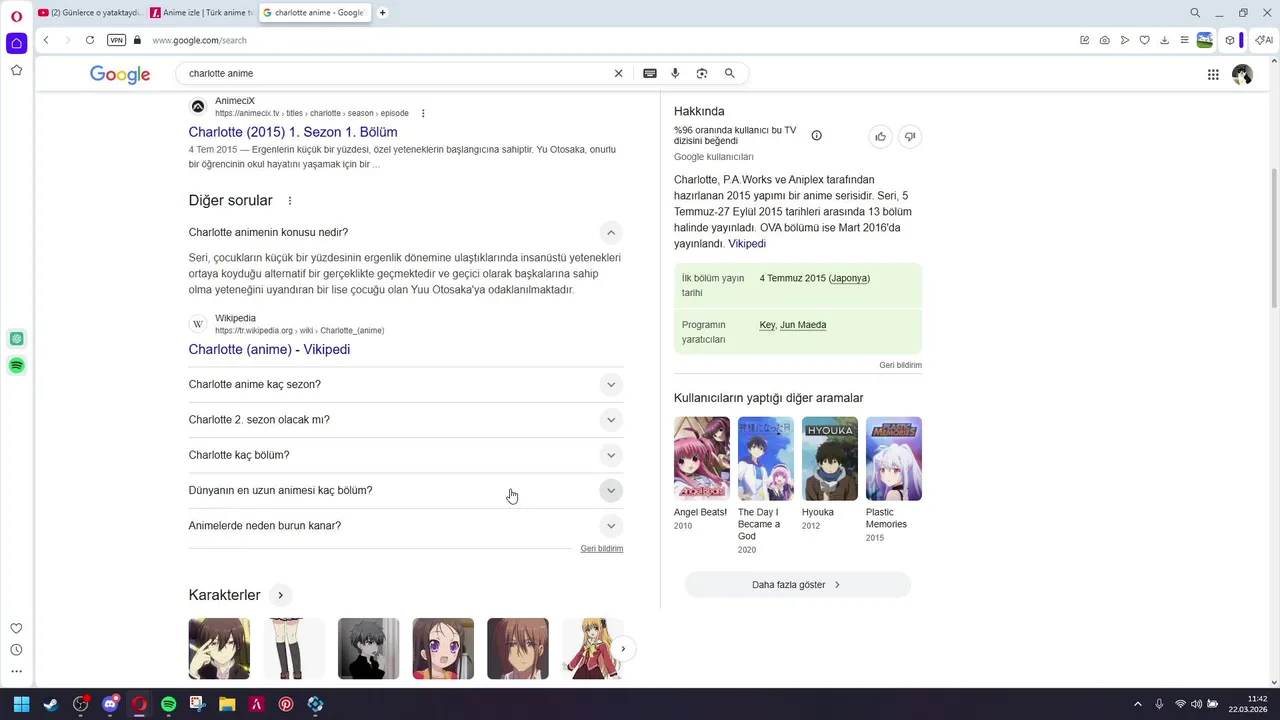Start voice search with the microphone

[x=675, y=73]
